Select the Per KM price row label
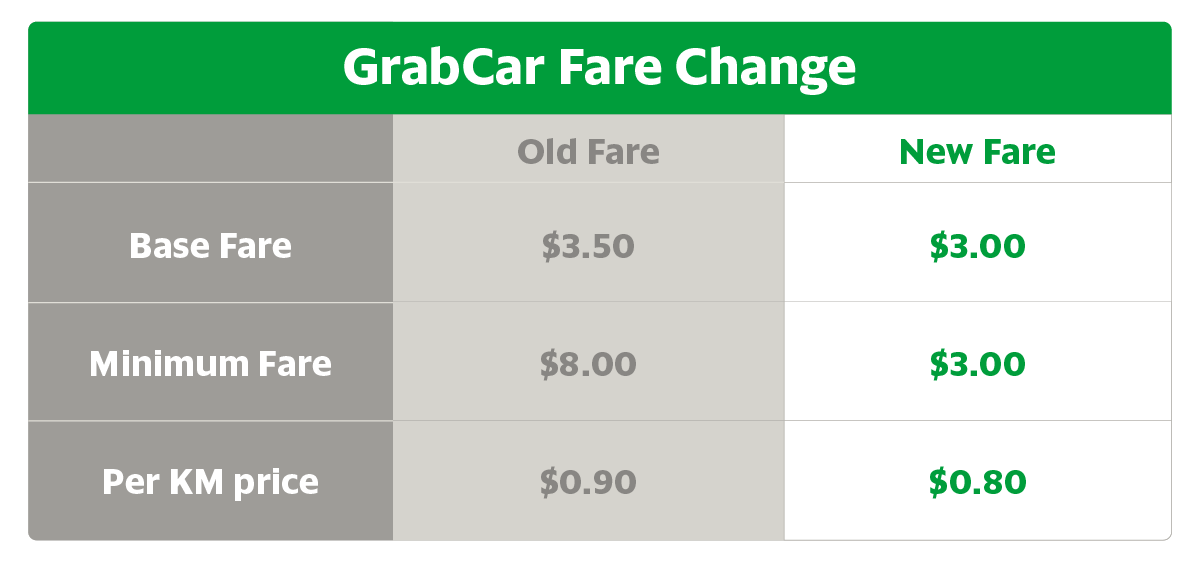1200x562 pixels. click(x=210, y=482)
